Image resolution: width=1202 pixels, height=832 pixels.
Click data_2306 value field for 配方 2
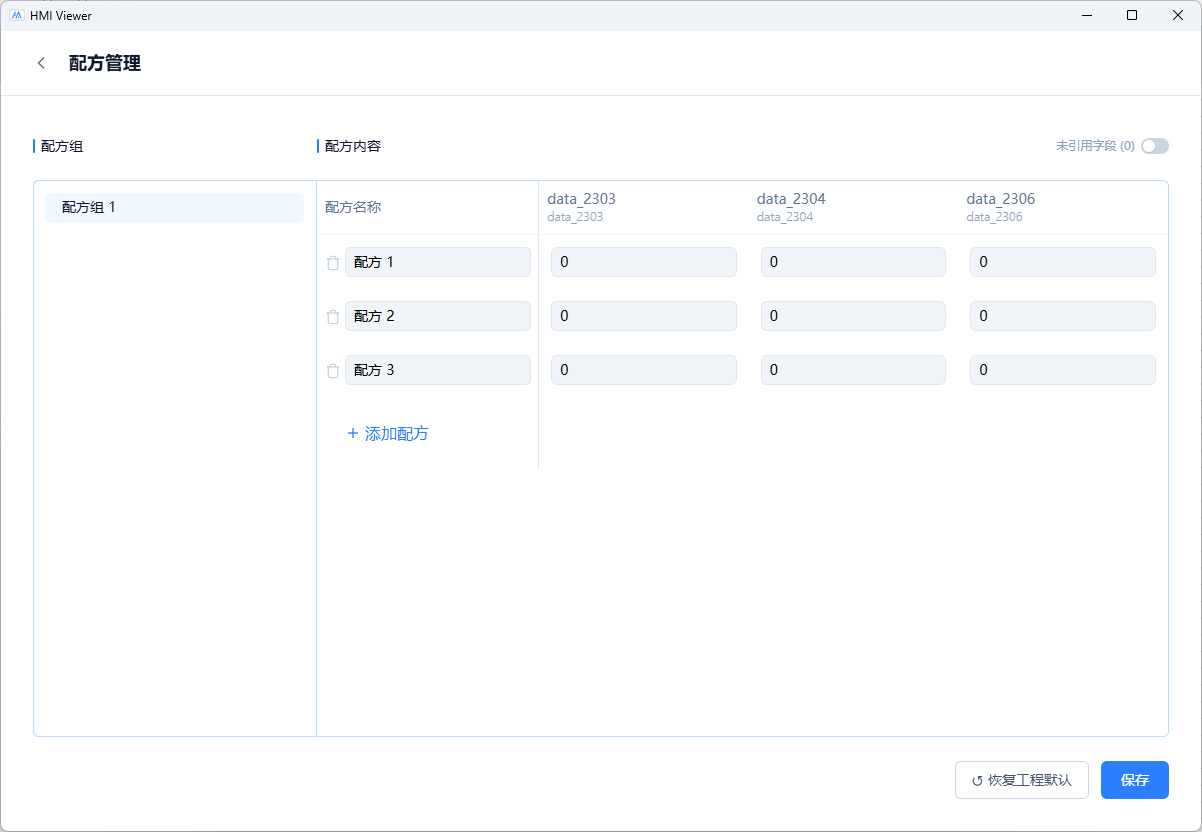click(1063, 316)
